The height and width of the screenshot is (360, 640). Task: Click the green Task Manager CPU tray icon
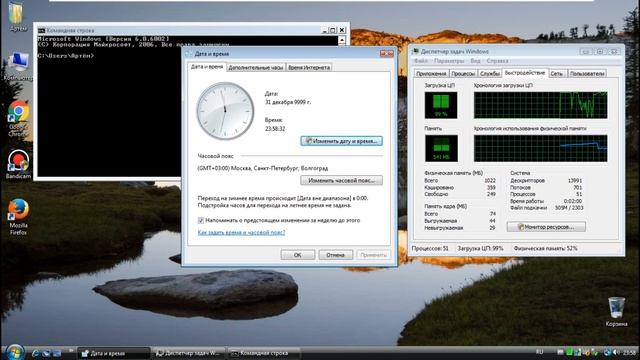tap(569, 353)
